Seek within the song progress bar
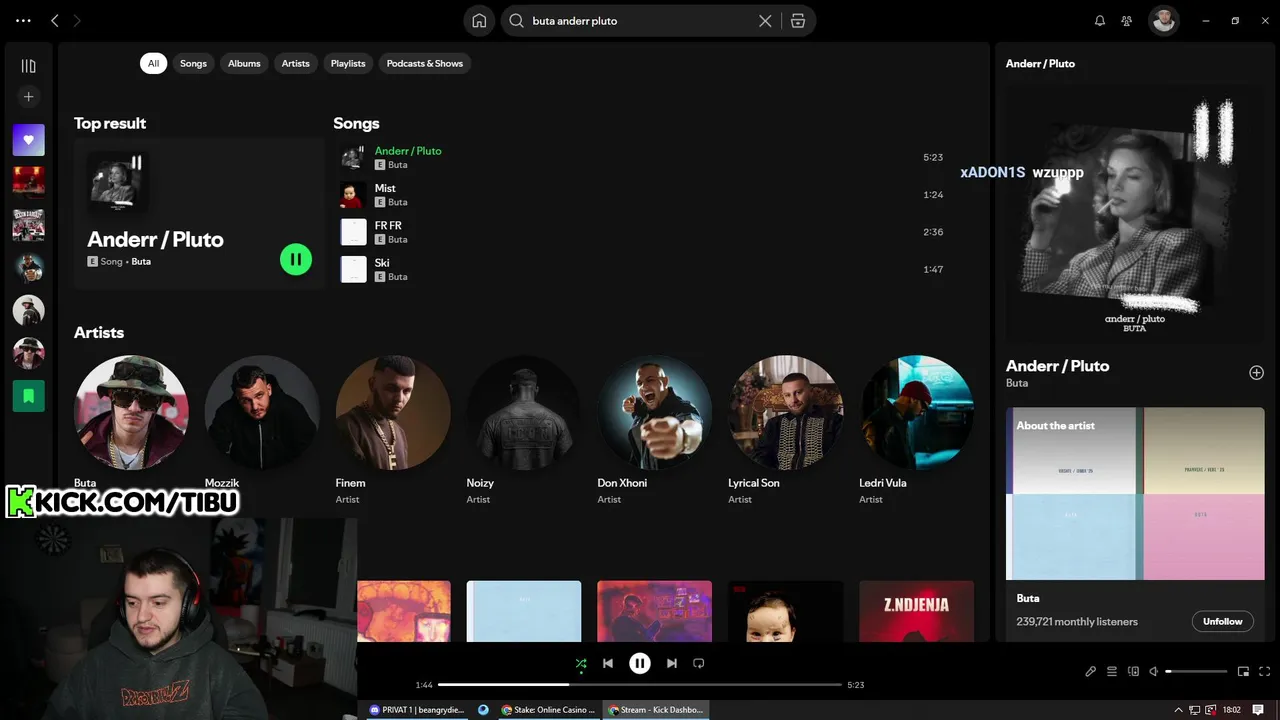 click(640, 685)
